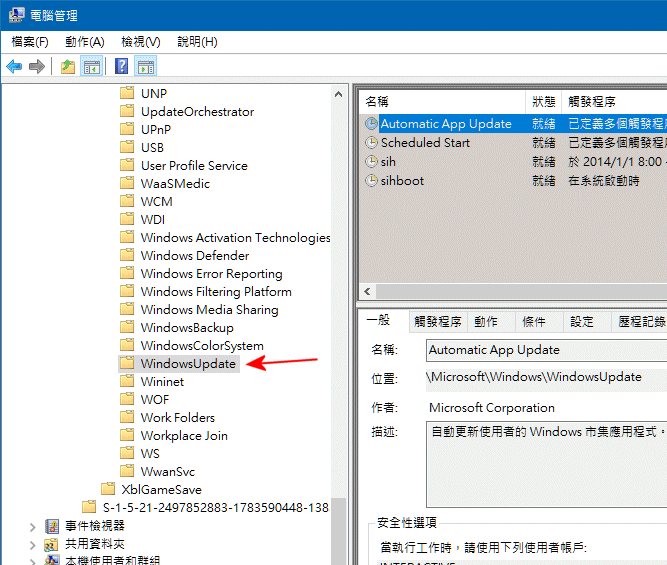Sort by the 狀態 column header
This screenshot has height=565, width=667.
coord(544,102)
